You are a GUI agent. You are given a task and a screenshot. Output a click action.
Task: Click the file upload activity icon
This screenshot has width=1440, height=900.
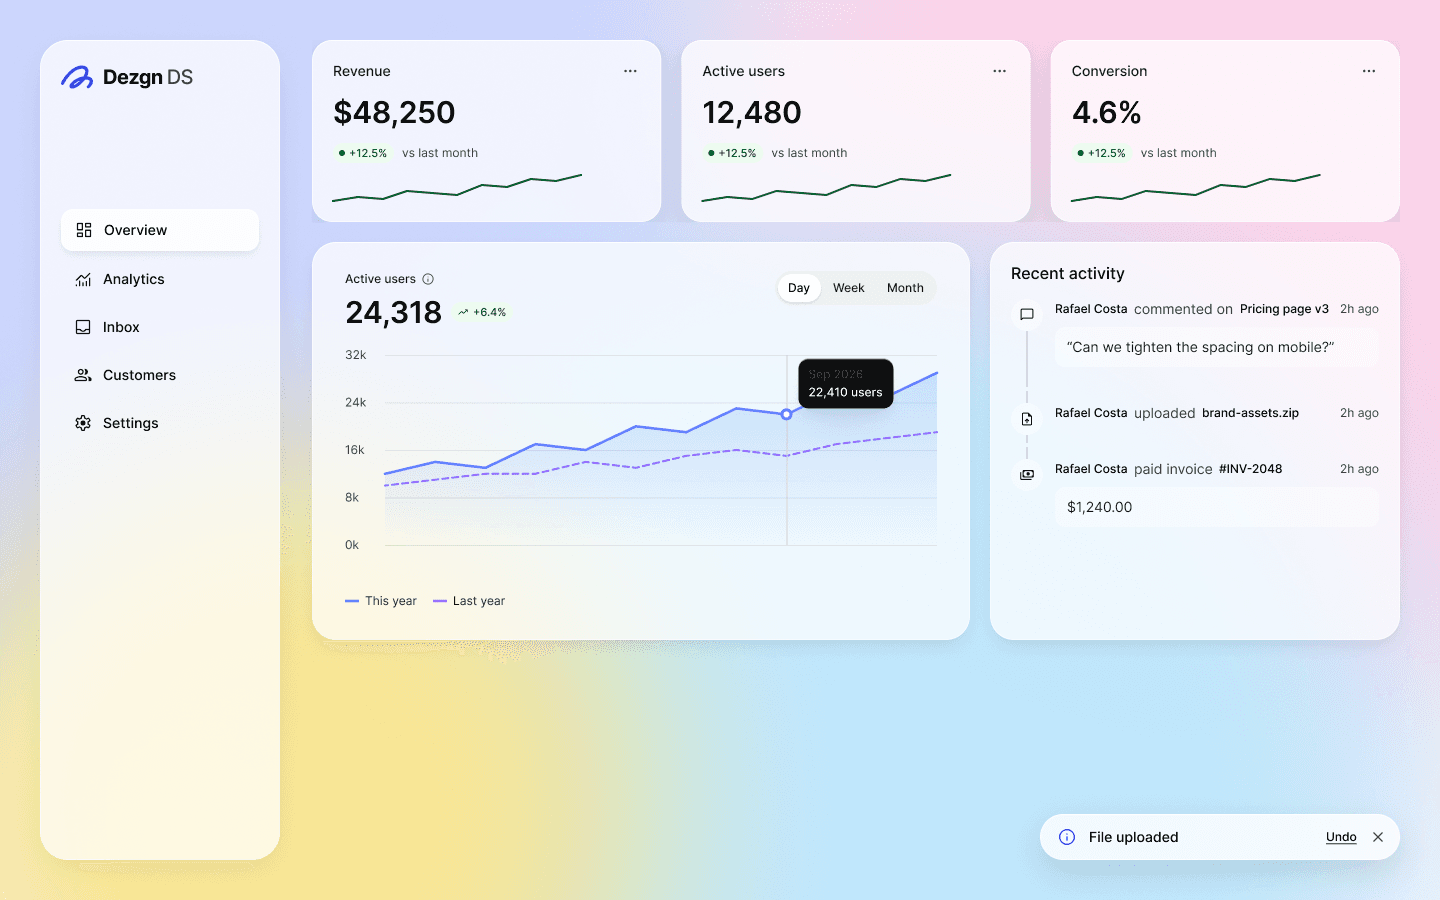(1027, 419)
